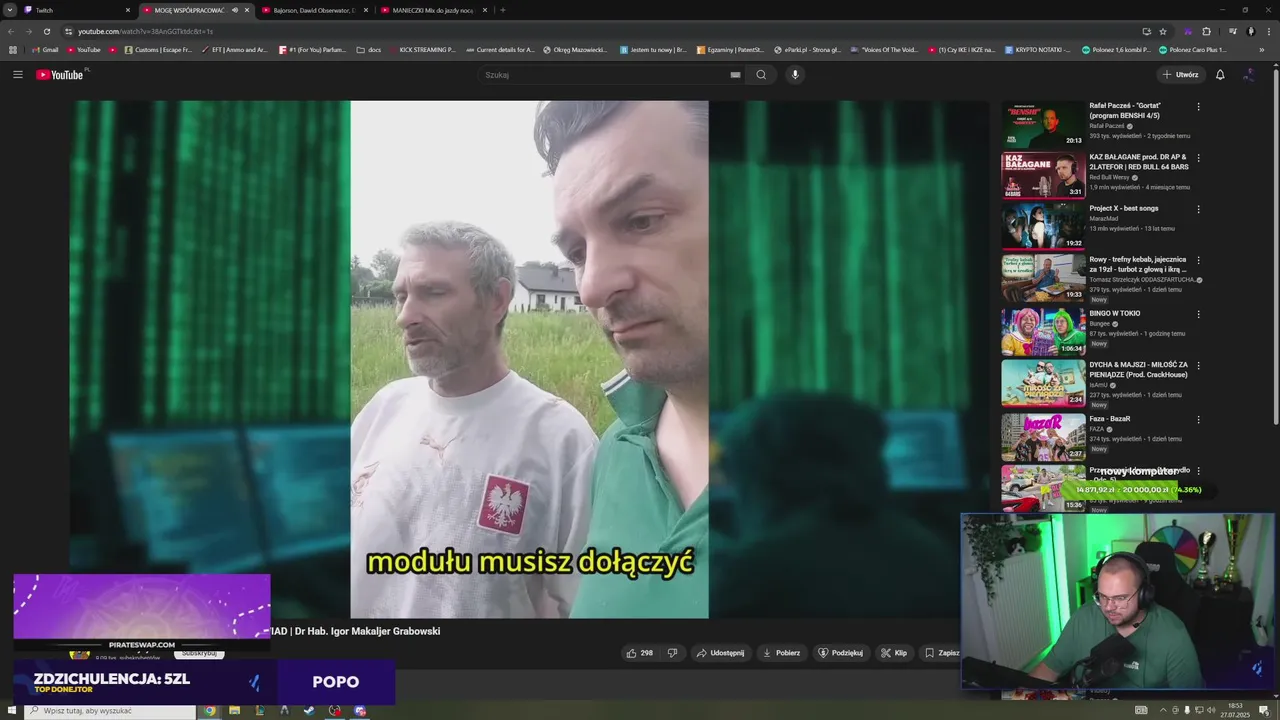This screenshot has width=1280, height=720.
Task: Open the Customs | Escape Fr... bookmark
Action: click(158, 49)
